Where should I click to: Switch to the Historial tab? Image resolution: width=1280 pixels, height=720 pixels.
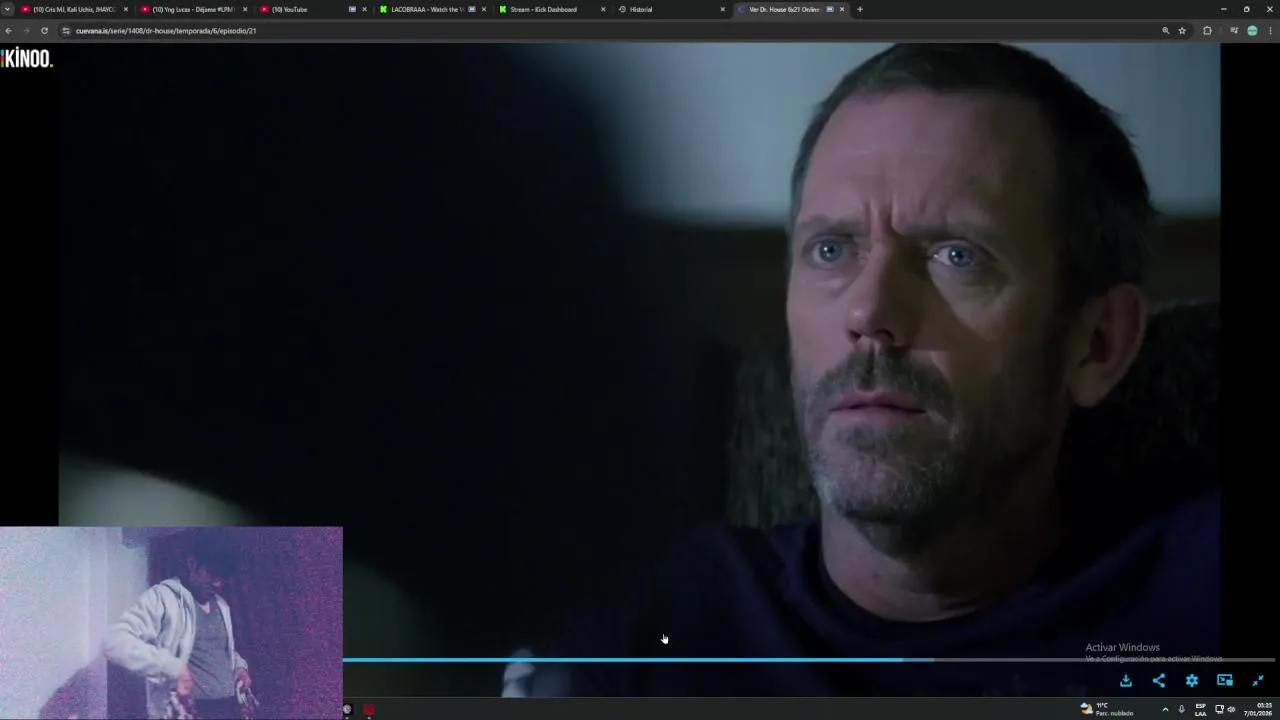click(x=672, y=9)
